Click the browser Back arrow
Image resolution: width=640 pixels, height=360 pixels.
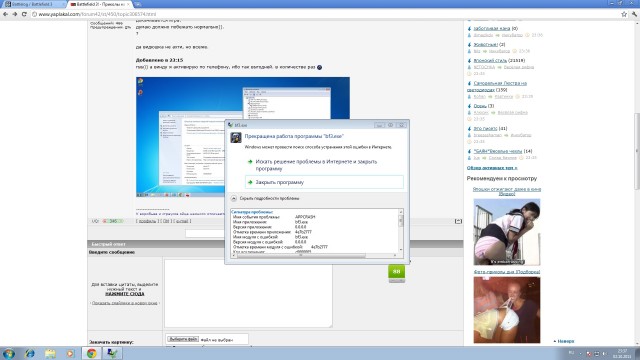point(5,14)
